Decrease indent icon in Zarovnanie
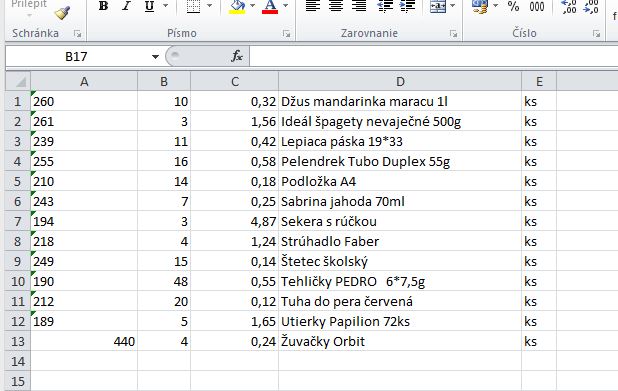Viewport: 618px width, 391px height. (385, 6)
